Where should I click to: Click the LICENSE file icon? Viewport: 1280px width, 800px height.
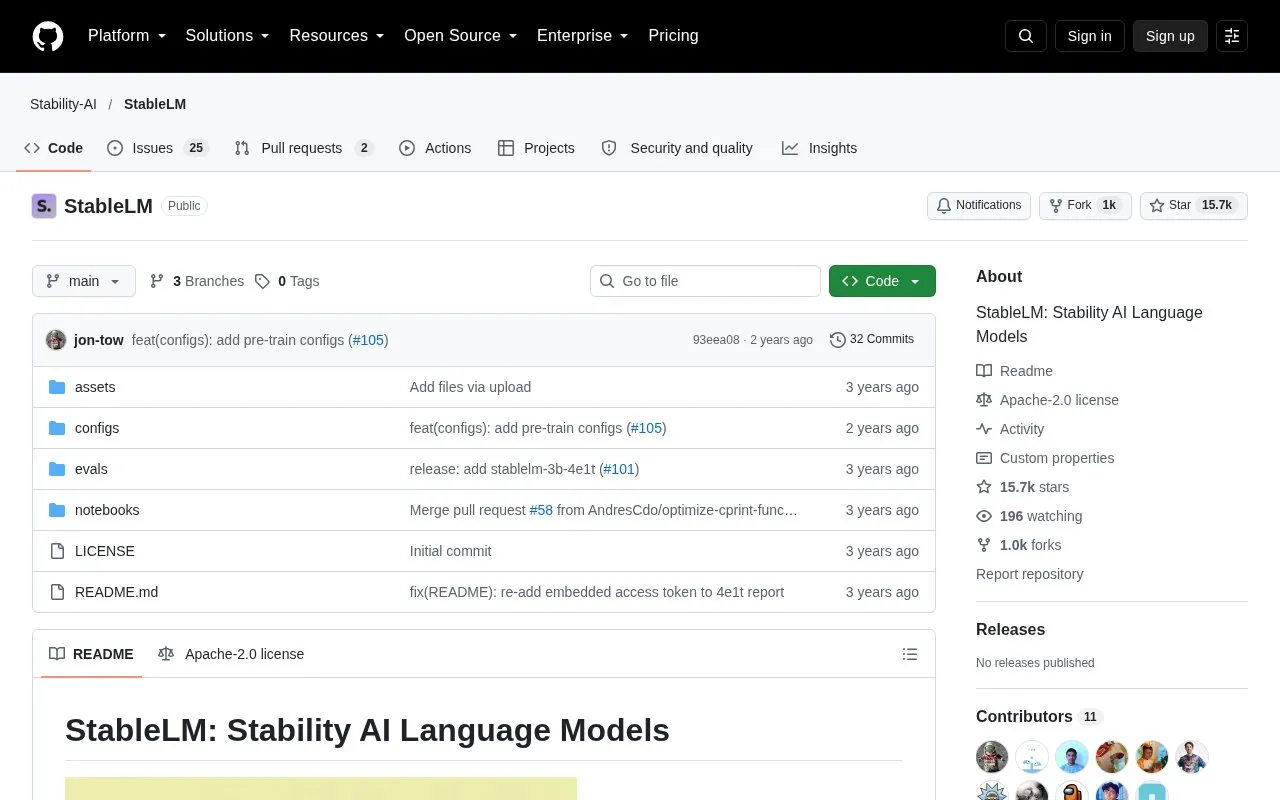click(57, 551)
